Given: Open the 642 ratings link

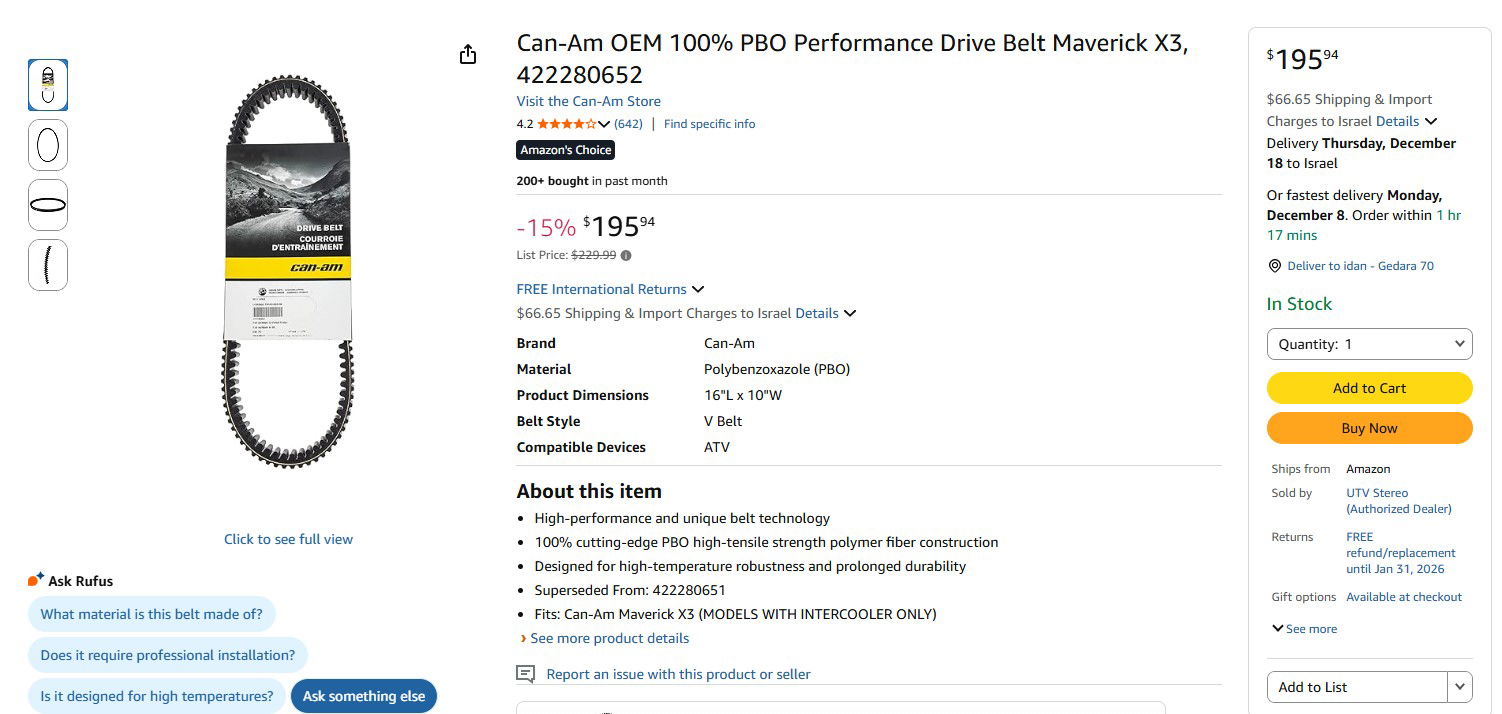Looking at the screenshot, I should pos(628,124).
